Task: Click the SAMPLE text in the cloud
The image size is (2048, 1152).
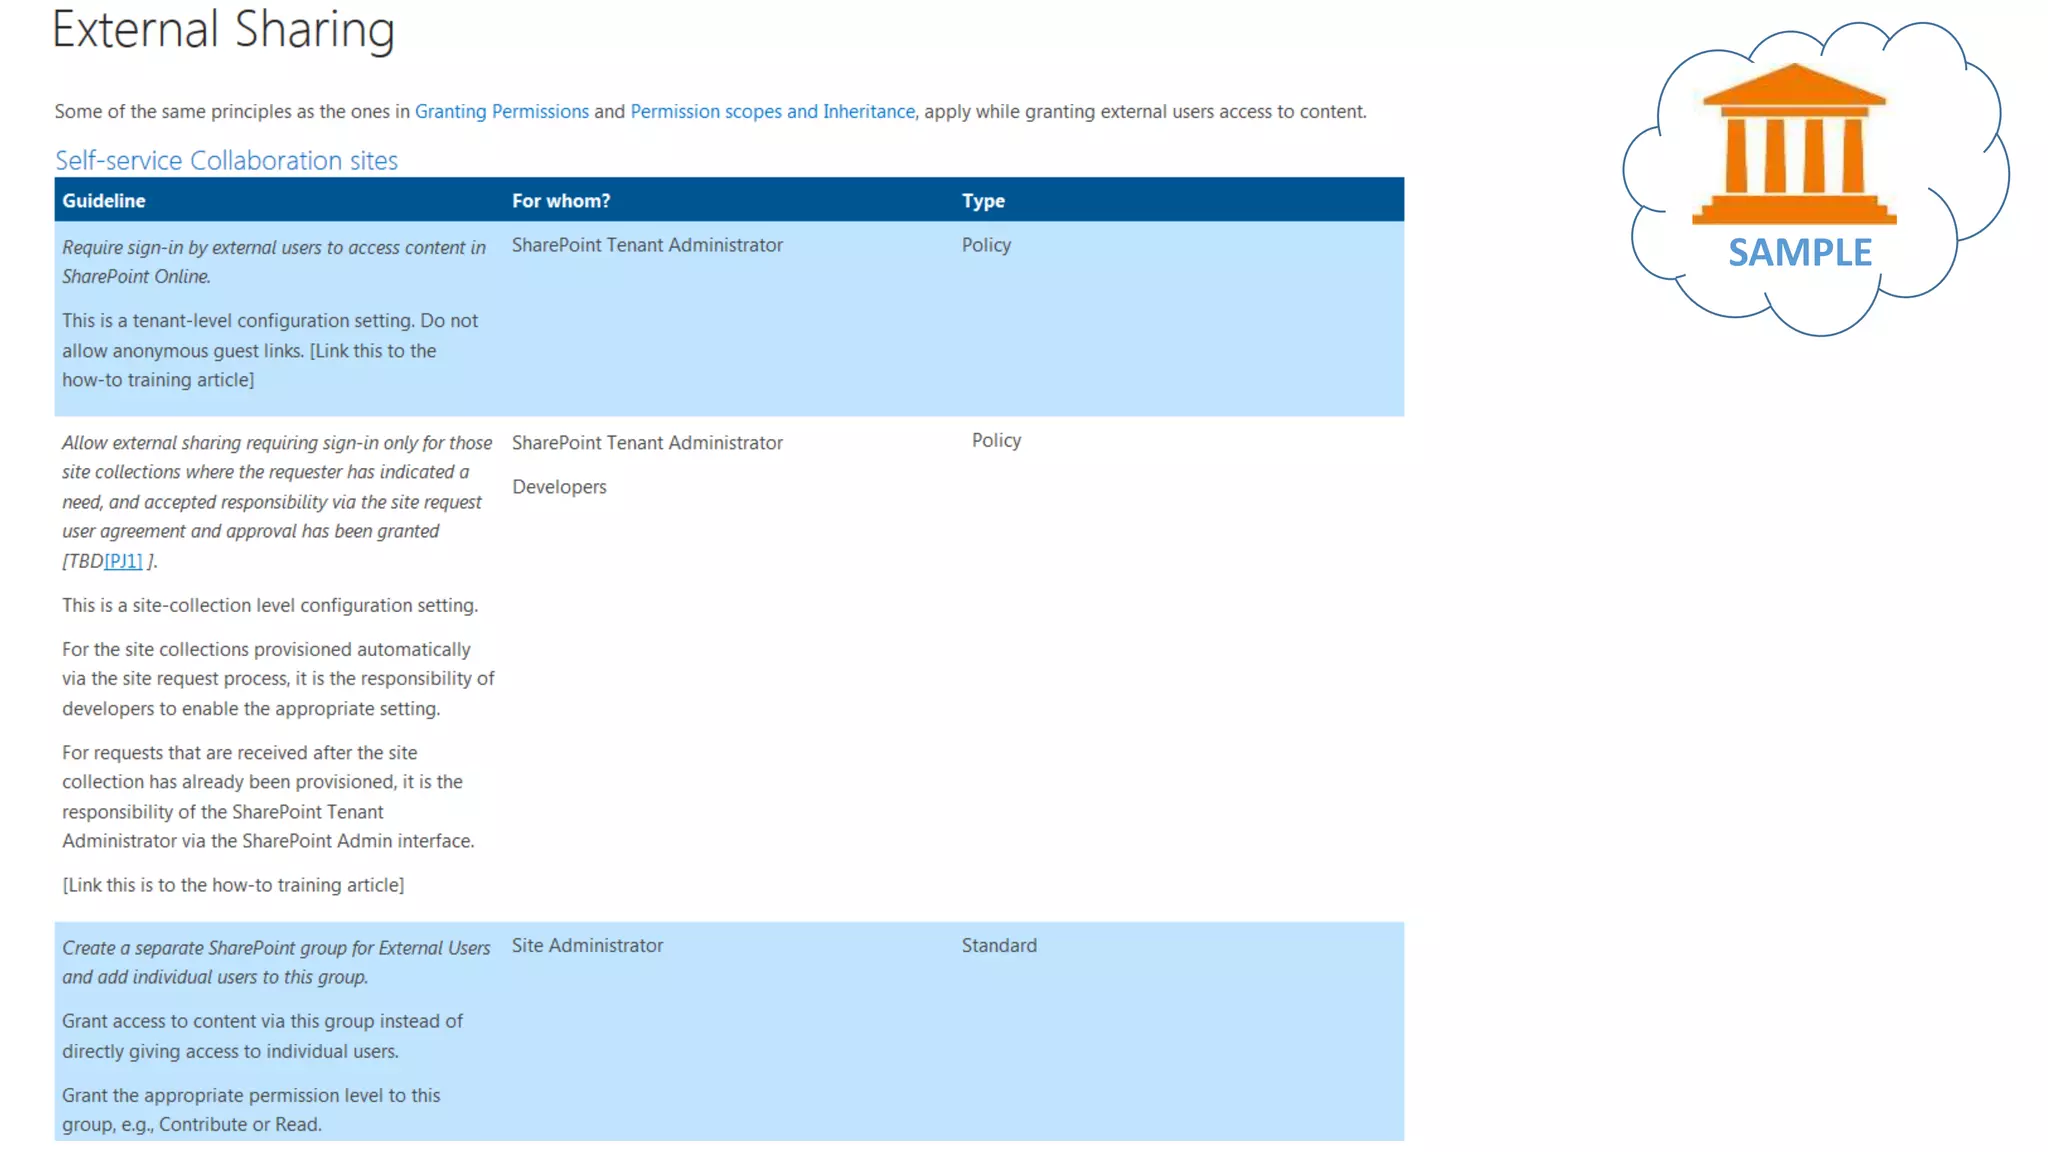Action: pyautogui.click(x=1799, y=252)
